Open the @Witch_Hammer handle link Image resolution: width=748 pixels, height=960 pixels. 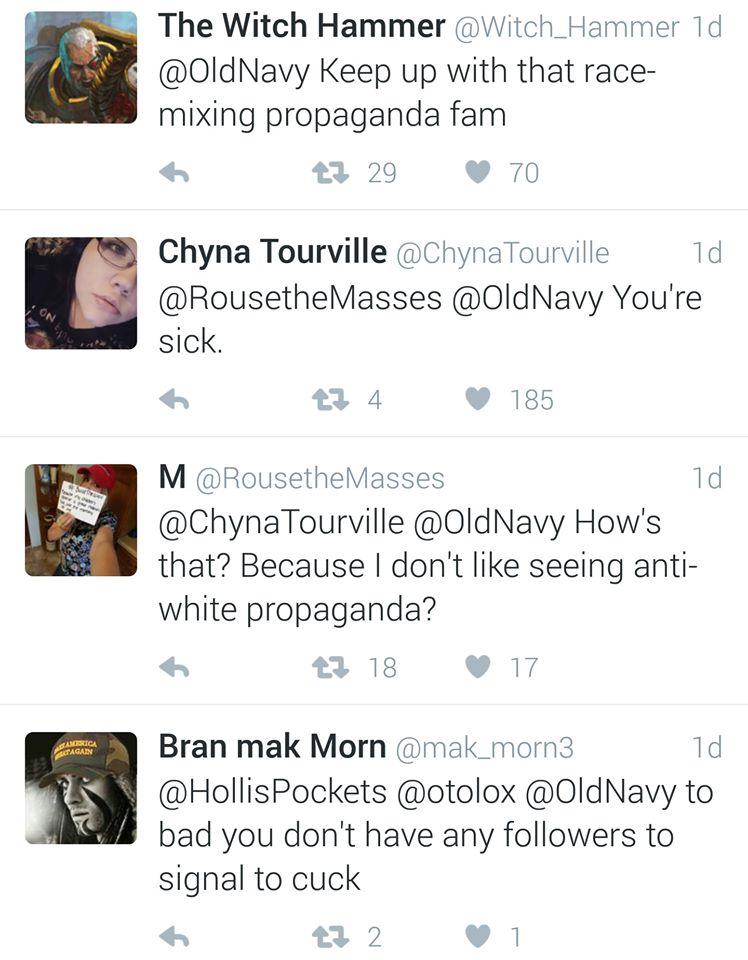[x=567, y=27]
